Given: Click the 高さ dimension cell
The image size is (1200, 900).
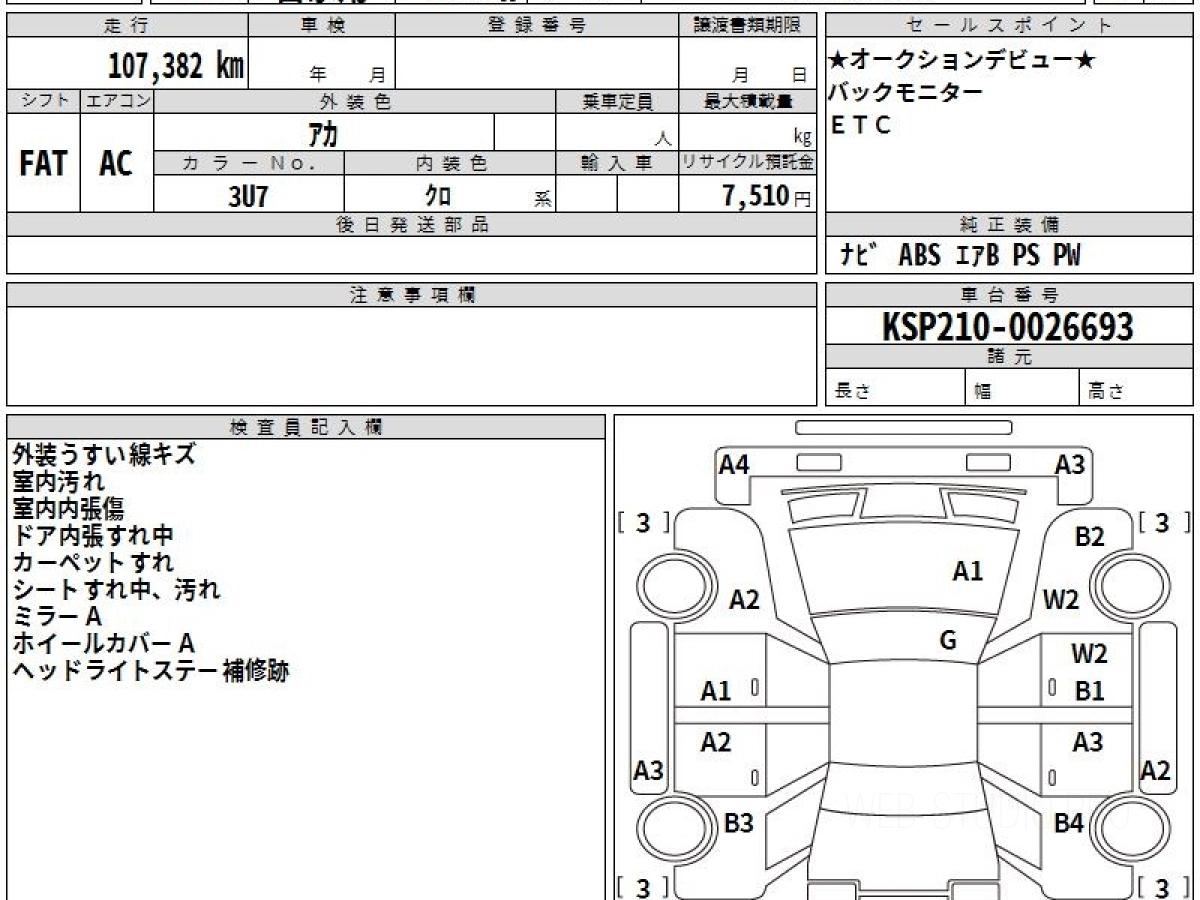Looking at the screenshot, I should [1136, 388].
